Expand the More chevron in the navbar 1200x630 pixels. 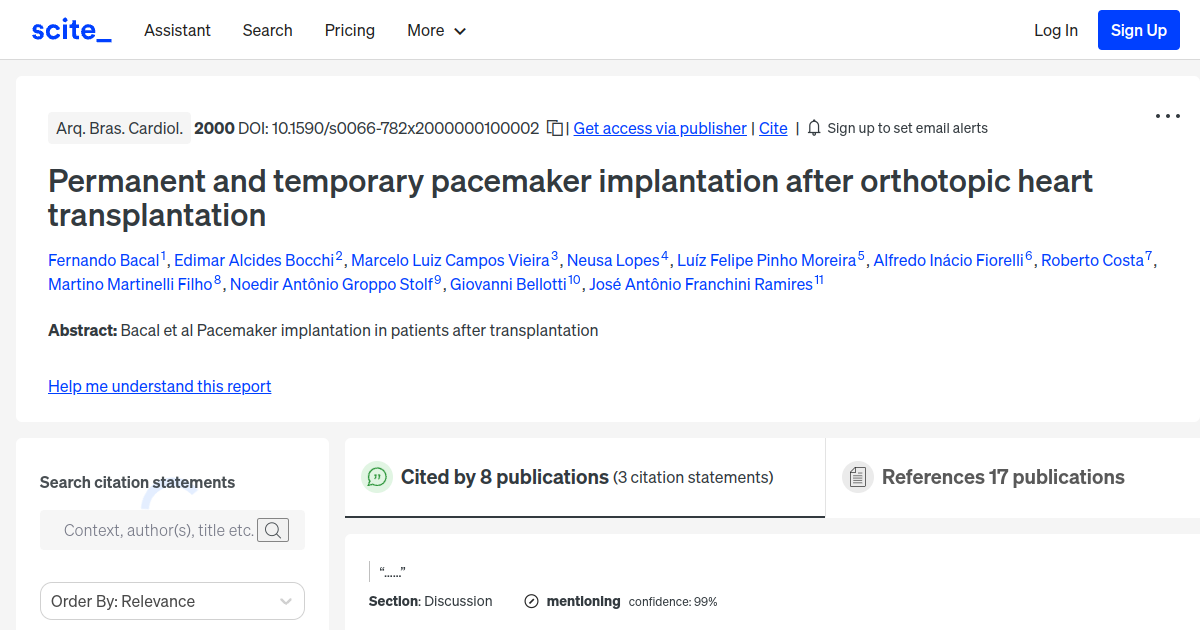pos(461,31)
